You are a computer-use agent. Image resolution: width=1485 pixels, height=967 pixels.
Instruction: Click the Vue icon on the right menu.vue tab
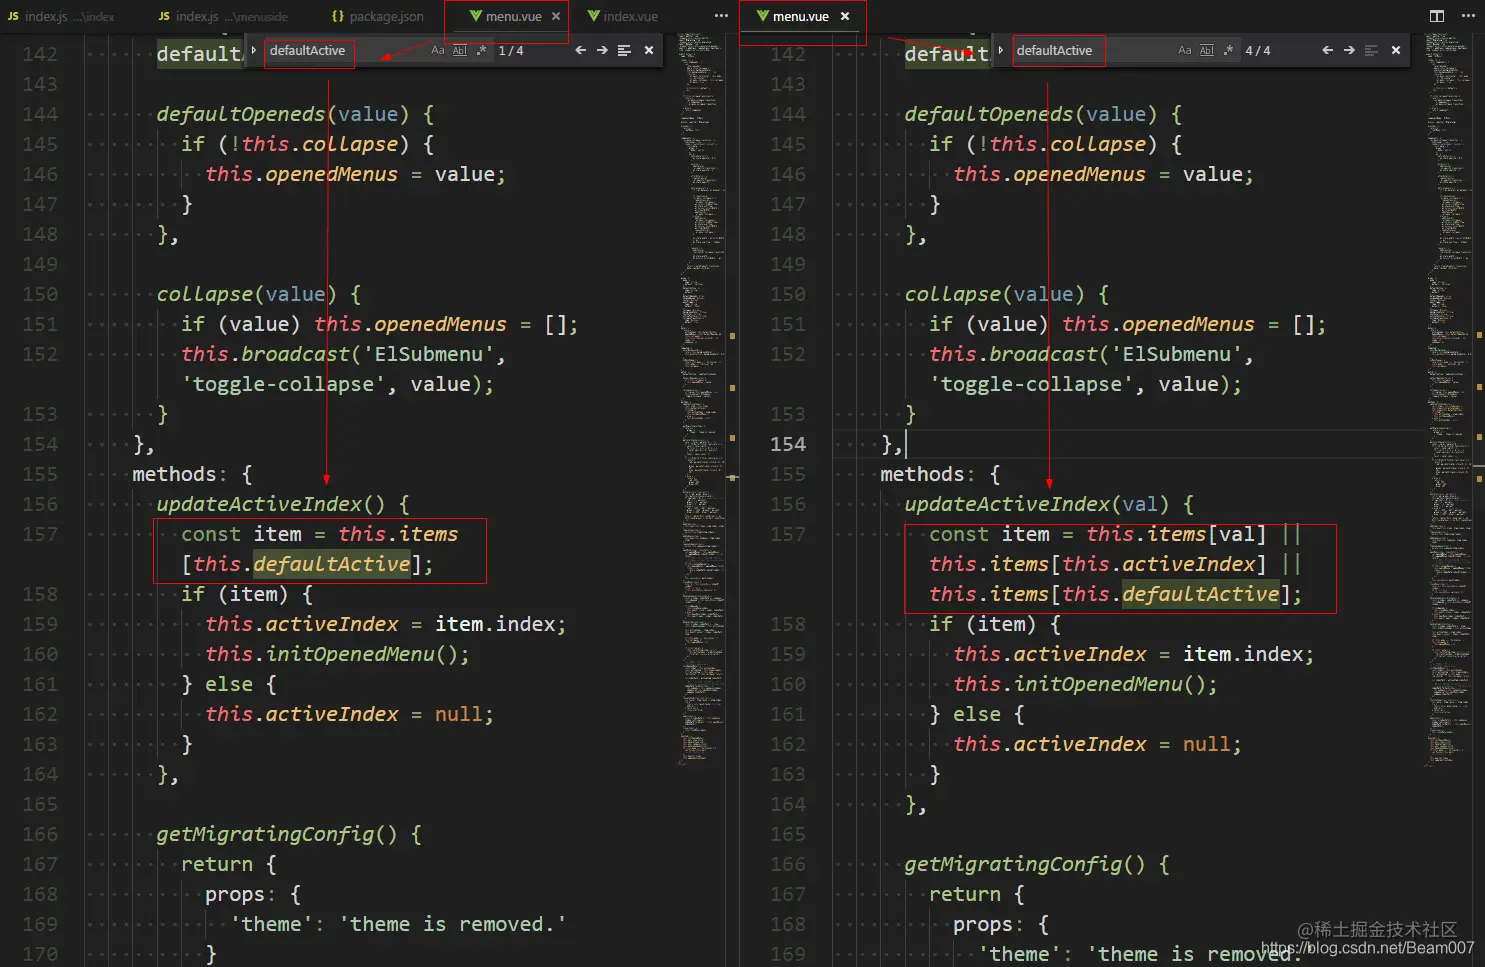763,17
